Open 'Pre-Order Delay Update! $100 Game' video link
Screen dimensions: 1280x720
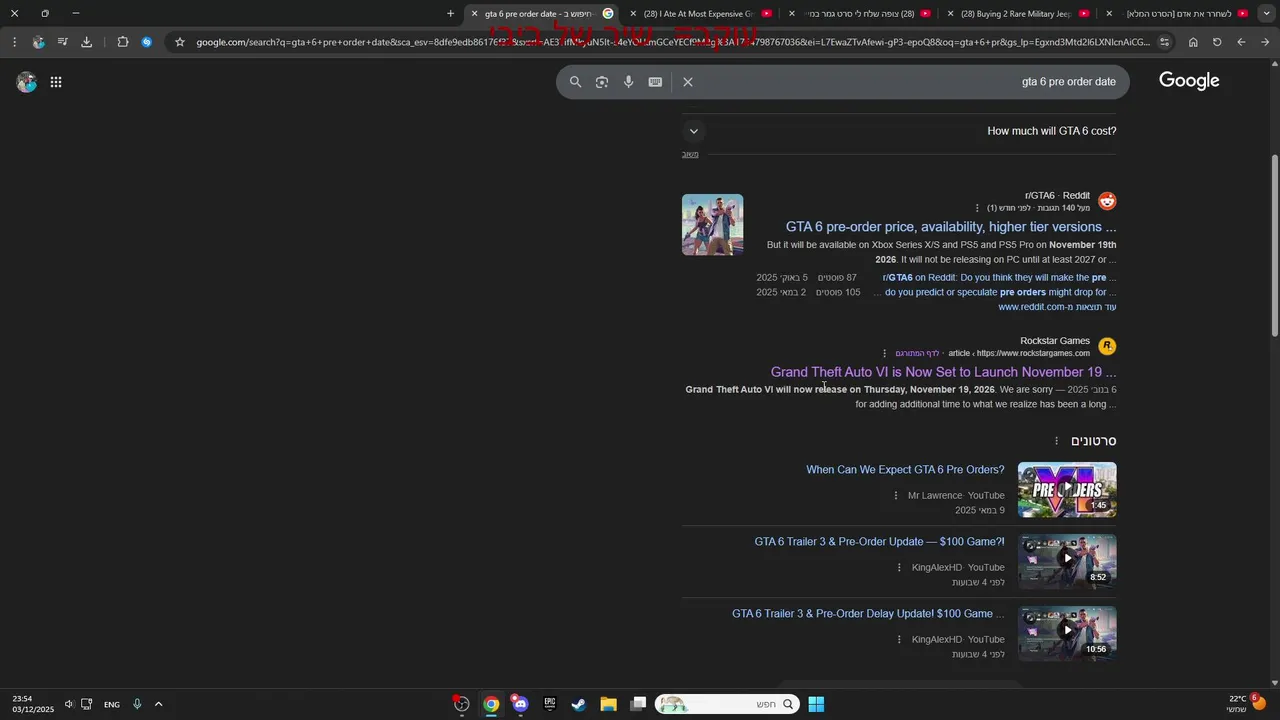tap(868, 614)
